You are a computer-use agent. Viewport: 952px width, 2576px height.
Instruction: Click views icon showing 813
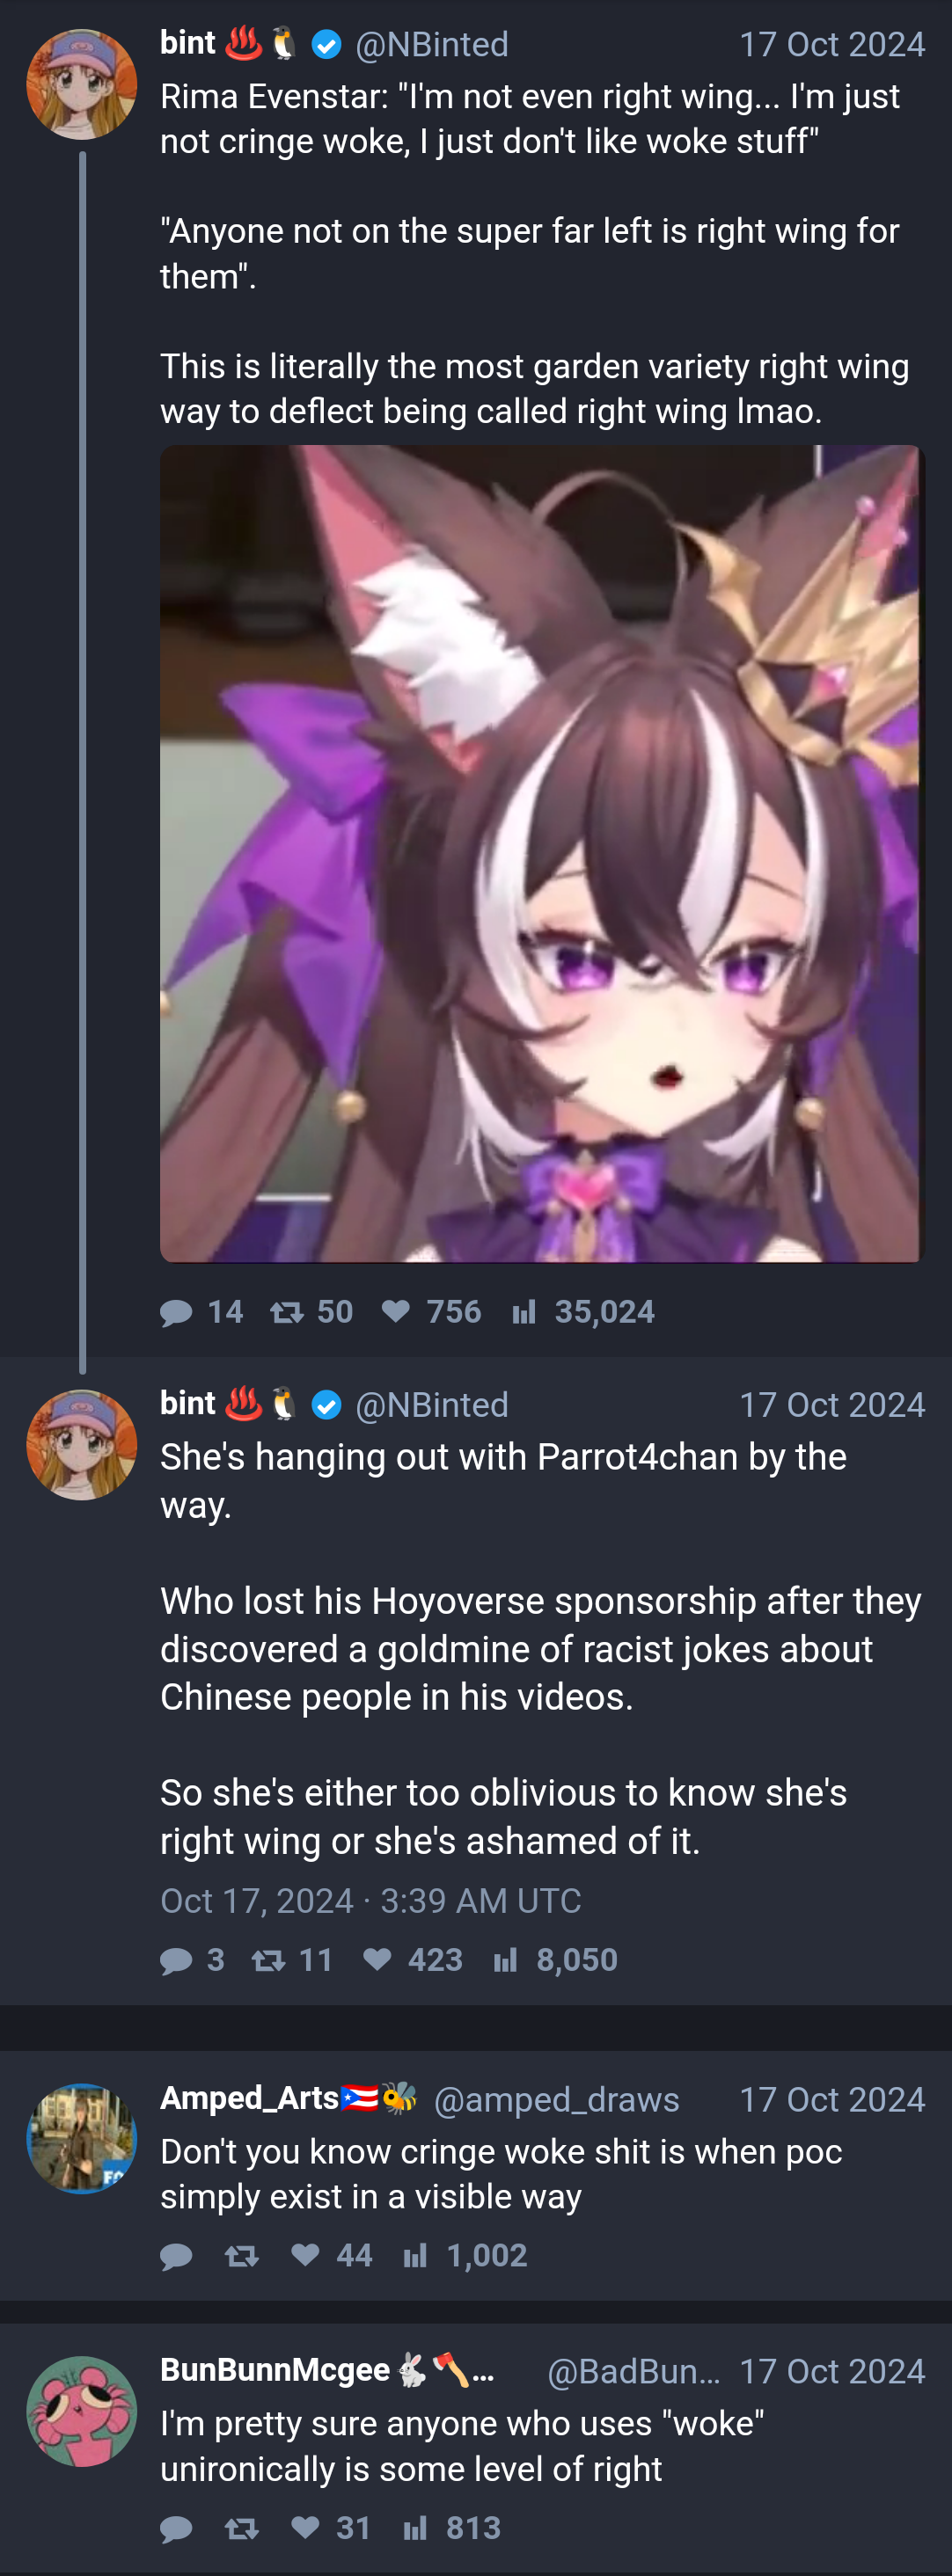pyautogui.click(x=415, y=2528)
